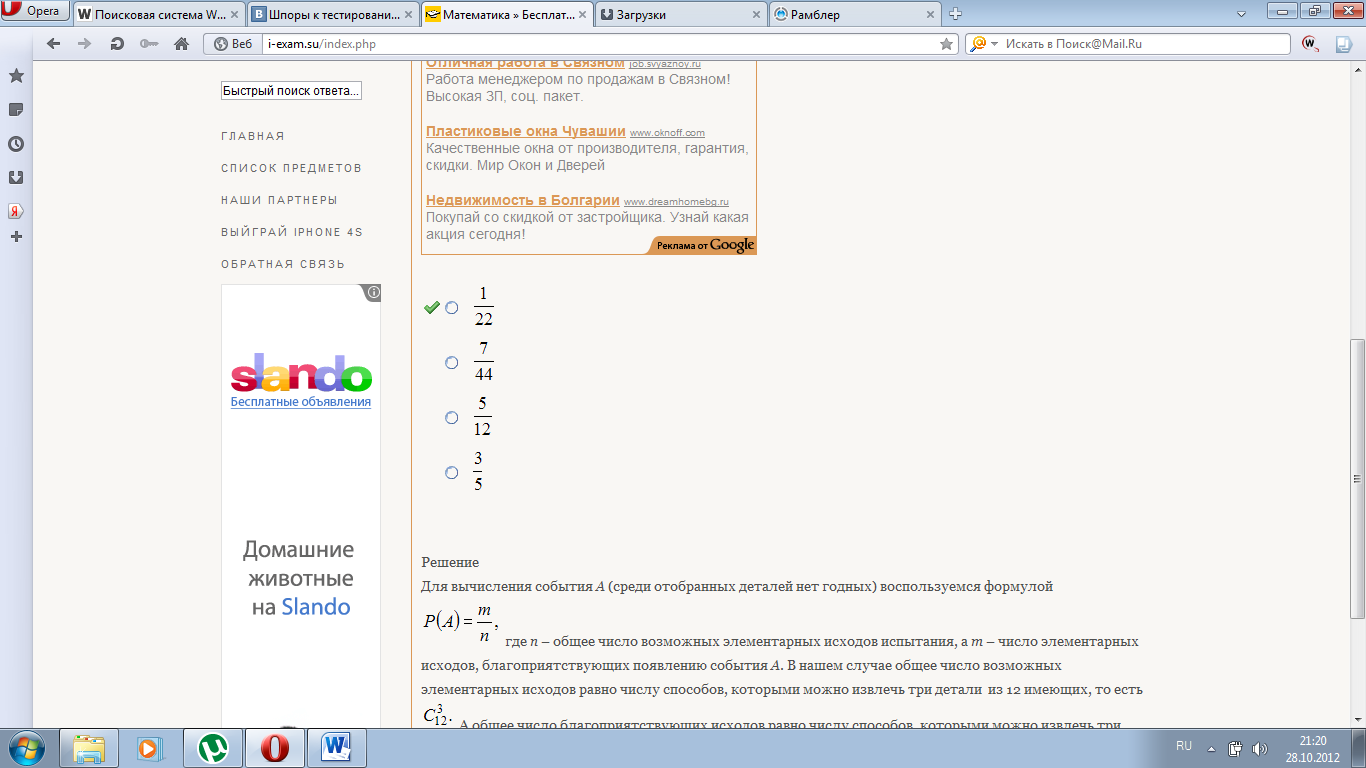Go to the browser home page
This screenshot has height=768, width=1366.
pyautogui.click(x=181, y=44)
